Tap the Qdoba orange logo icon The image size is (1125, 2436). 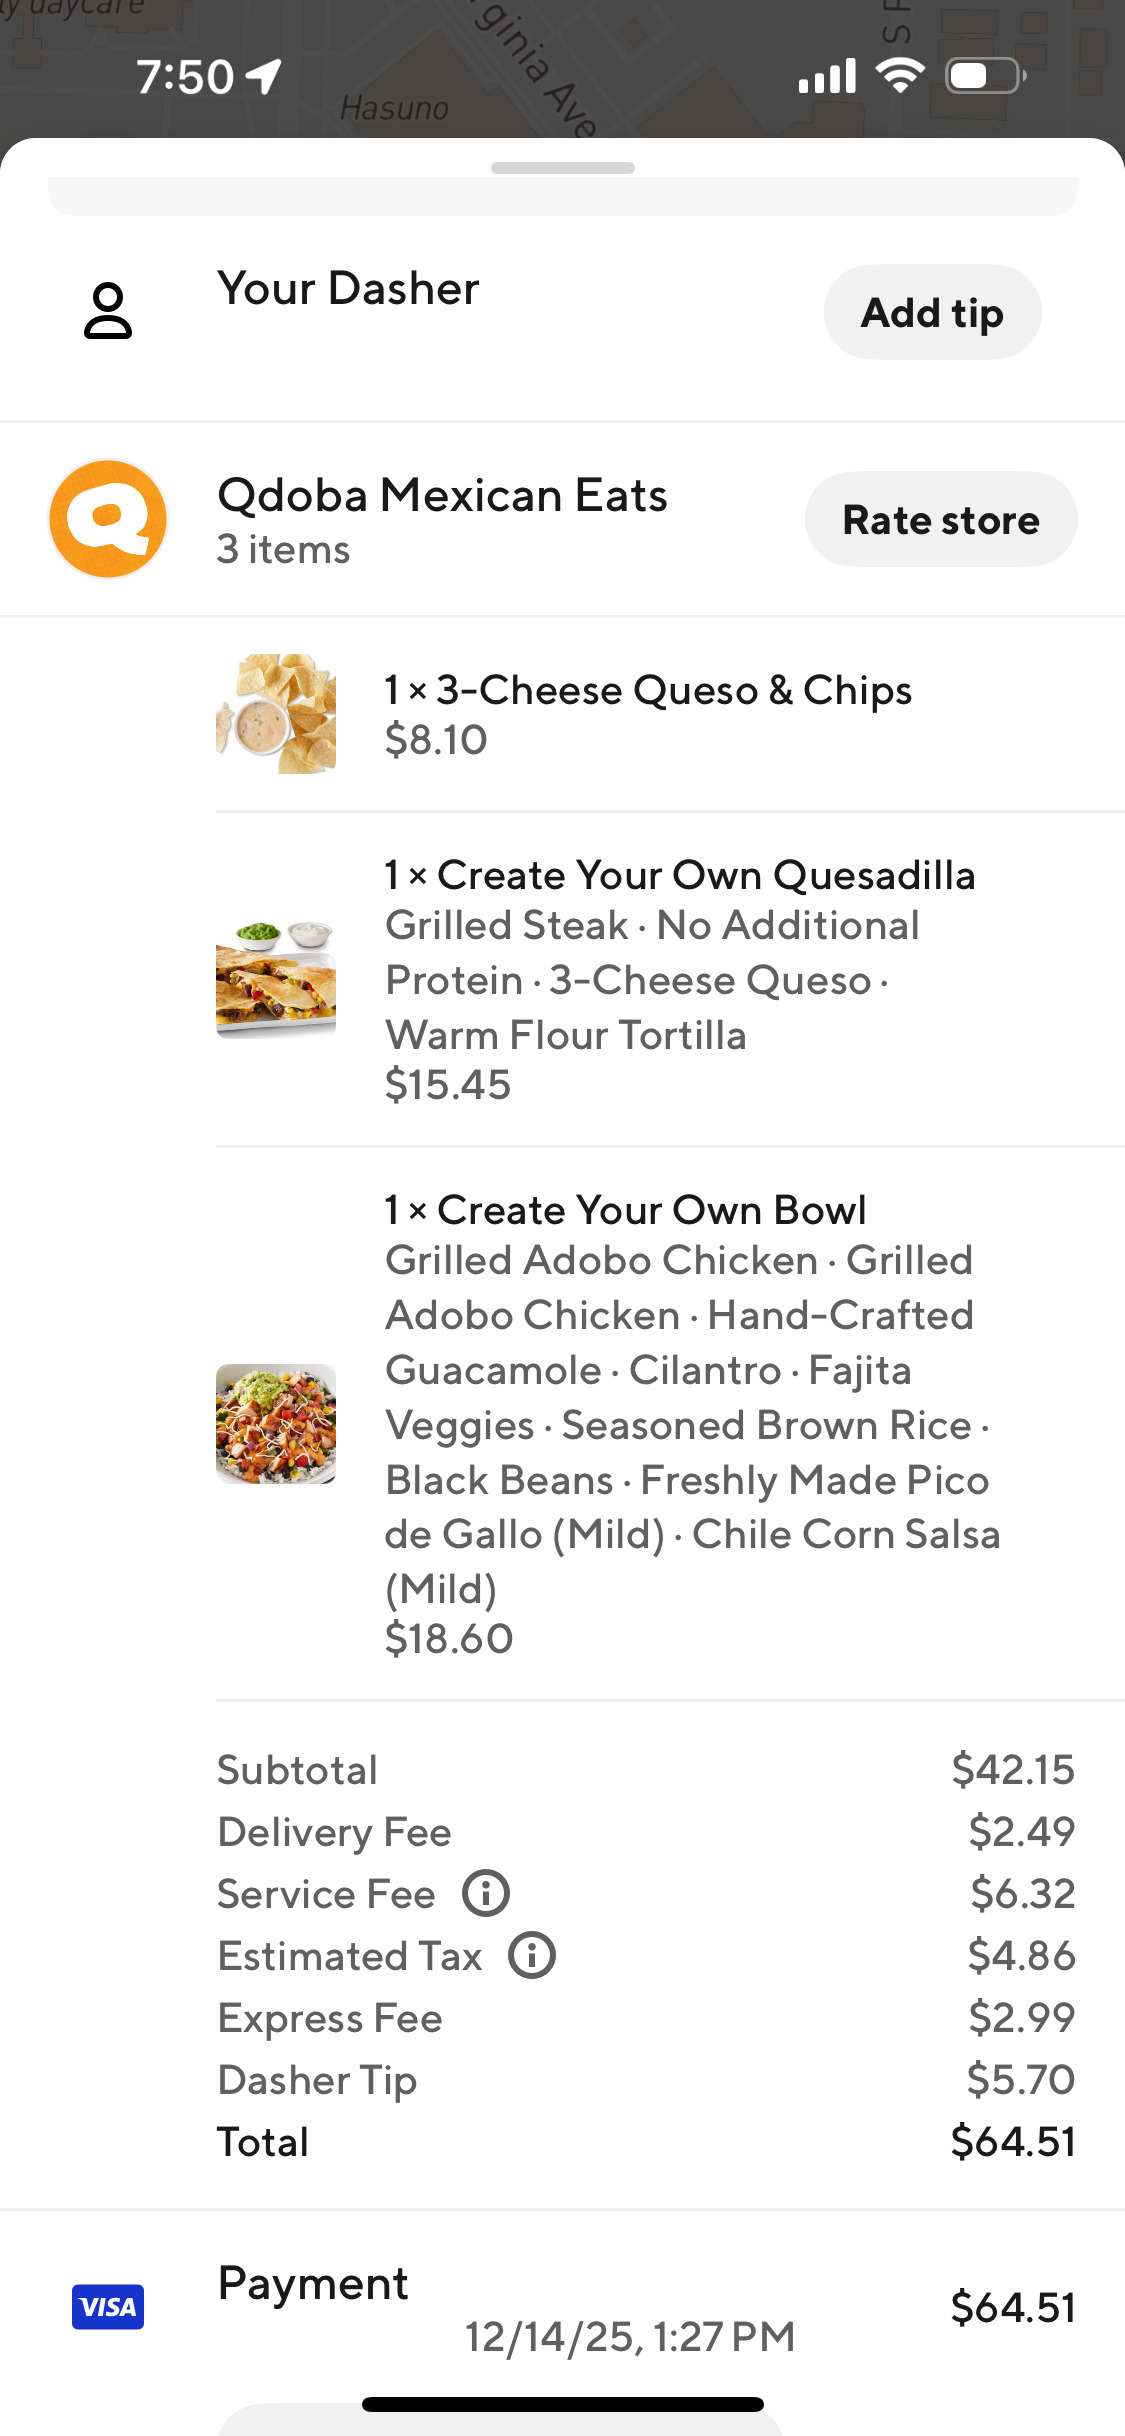pos(108,519)
